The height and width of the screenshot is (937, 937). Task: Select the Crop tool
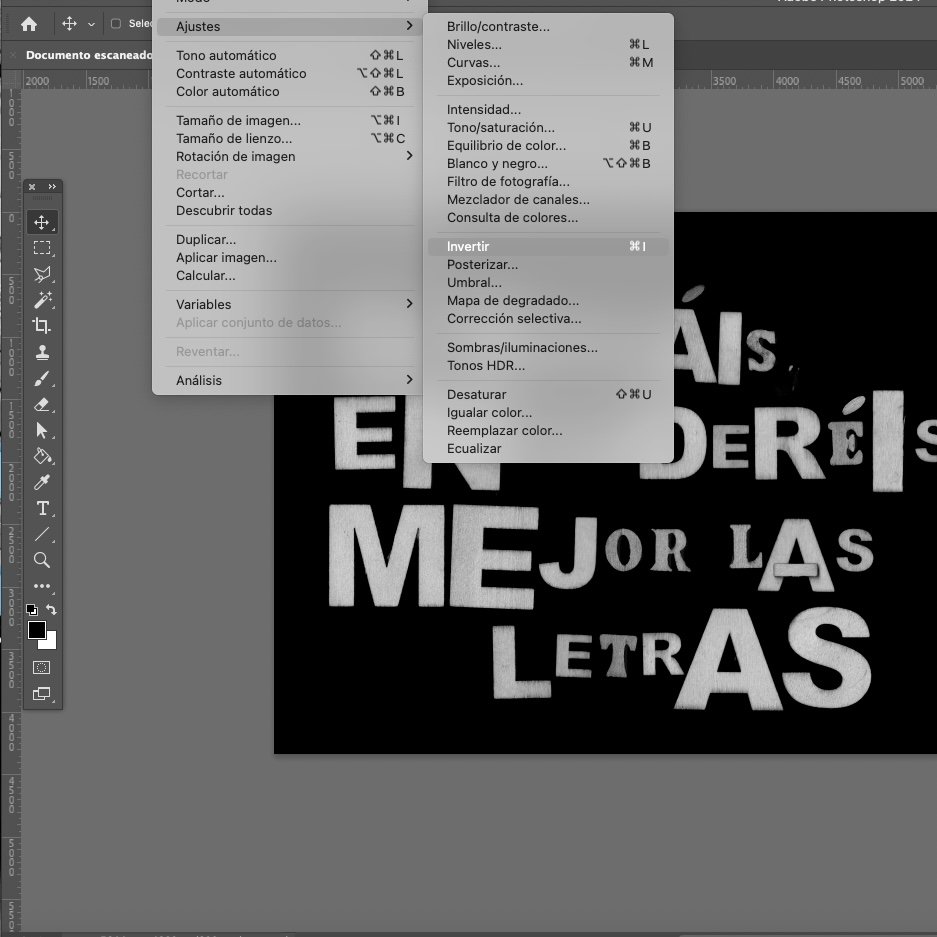42,326
